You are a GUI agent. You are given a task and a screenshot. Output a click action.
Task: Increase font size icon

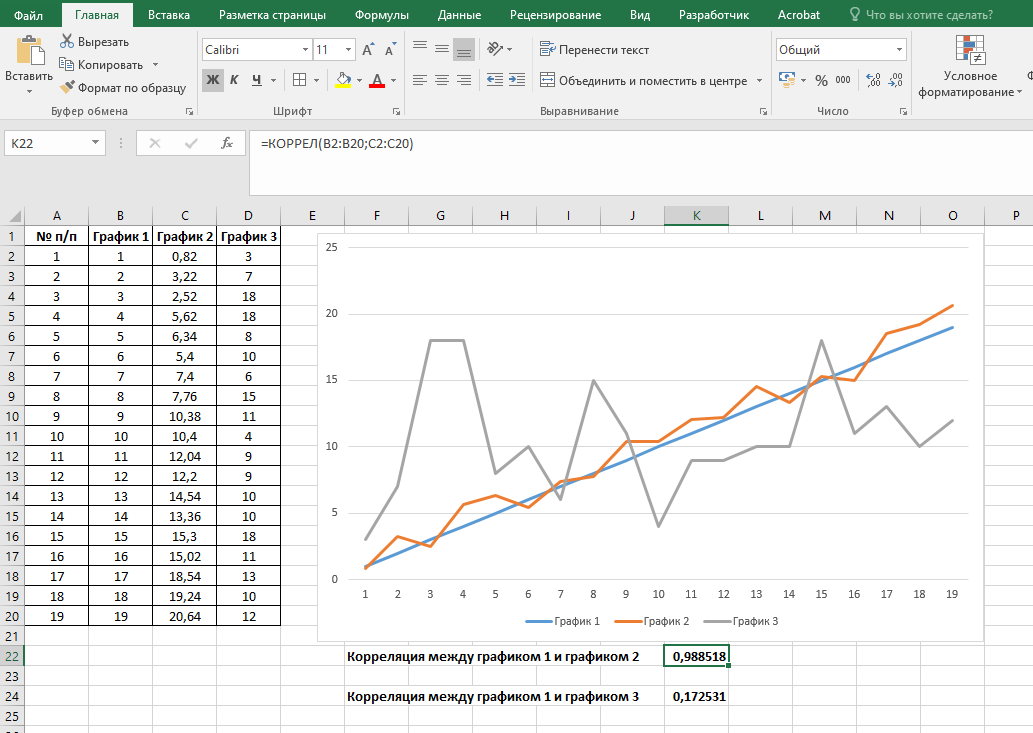368,50
